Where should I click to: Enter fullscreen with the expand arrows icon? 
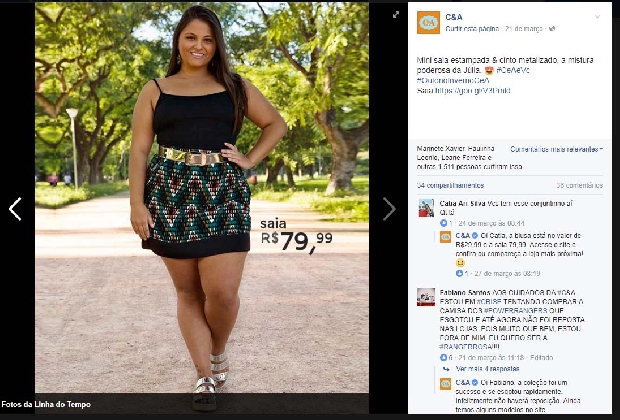(396, 15)
